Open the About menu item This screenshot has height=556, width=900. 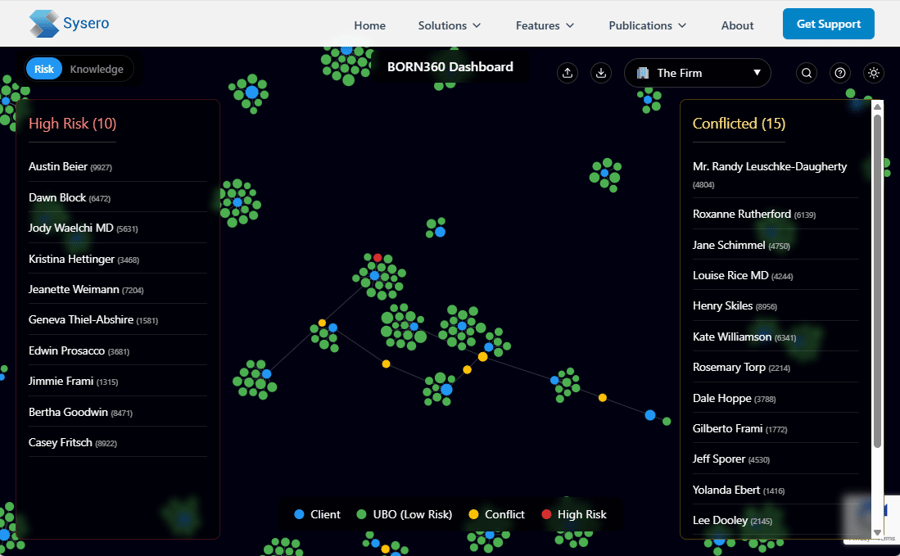pyautogui.click(x=737, y=25)
